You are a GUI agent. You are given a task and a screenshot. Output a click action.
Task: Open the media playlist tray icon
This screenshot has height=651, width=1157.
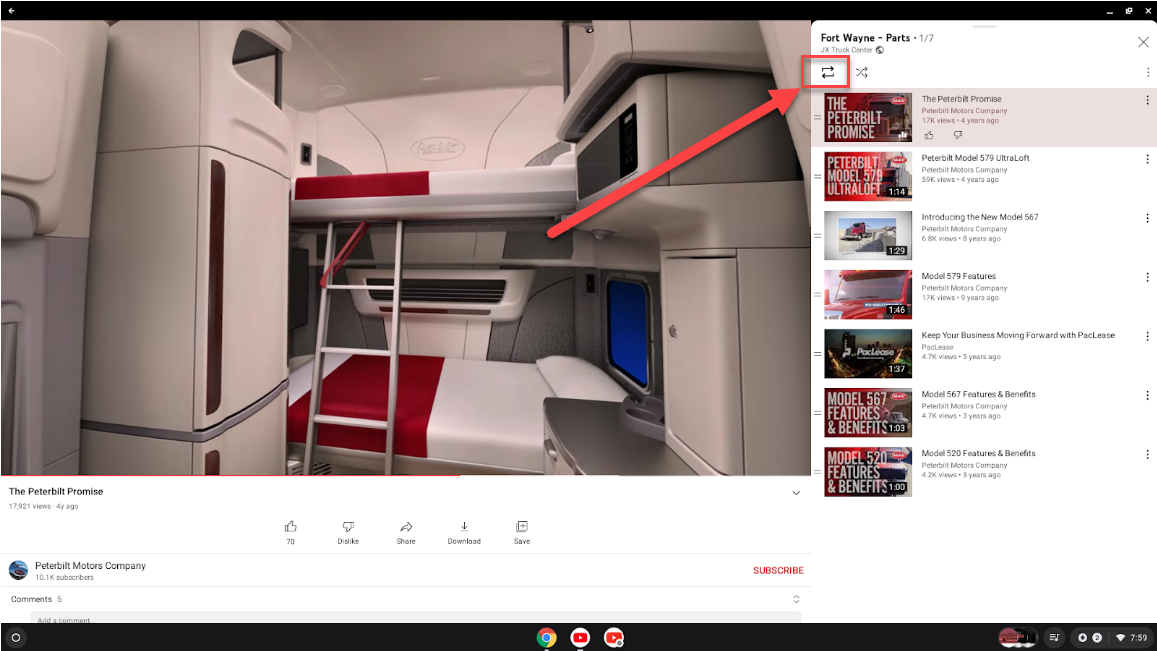[1054, 638]
